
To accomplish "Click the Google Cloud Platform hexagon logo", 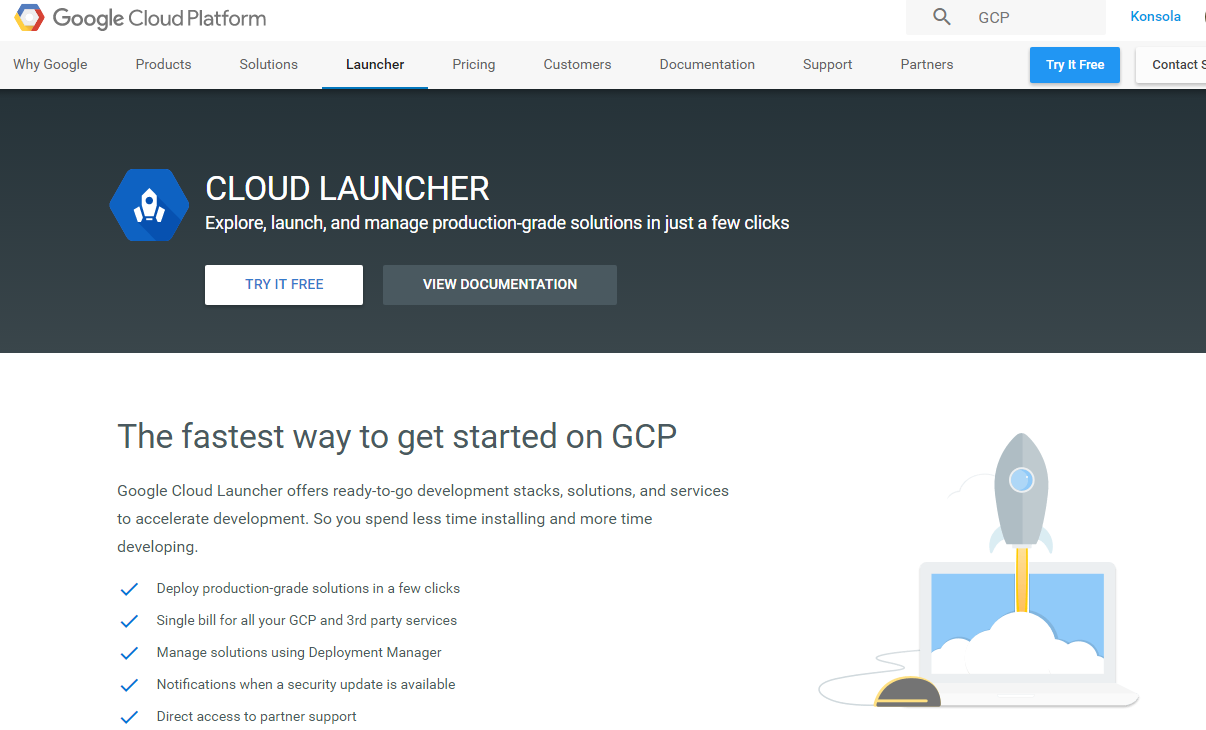I will tap(29, 18).
